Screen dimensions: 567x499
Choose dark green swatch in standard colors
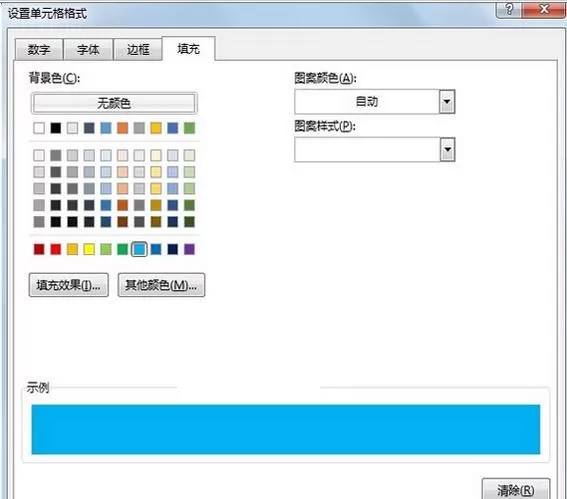pos(123,249)
